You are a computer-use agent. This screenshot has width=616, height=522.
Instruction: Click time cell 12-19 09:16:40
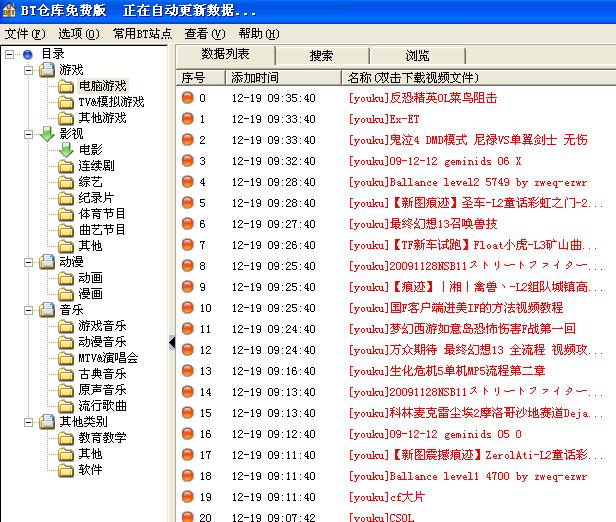point(274,371)
